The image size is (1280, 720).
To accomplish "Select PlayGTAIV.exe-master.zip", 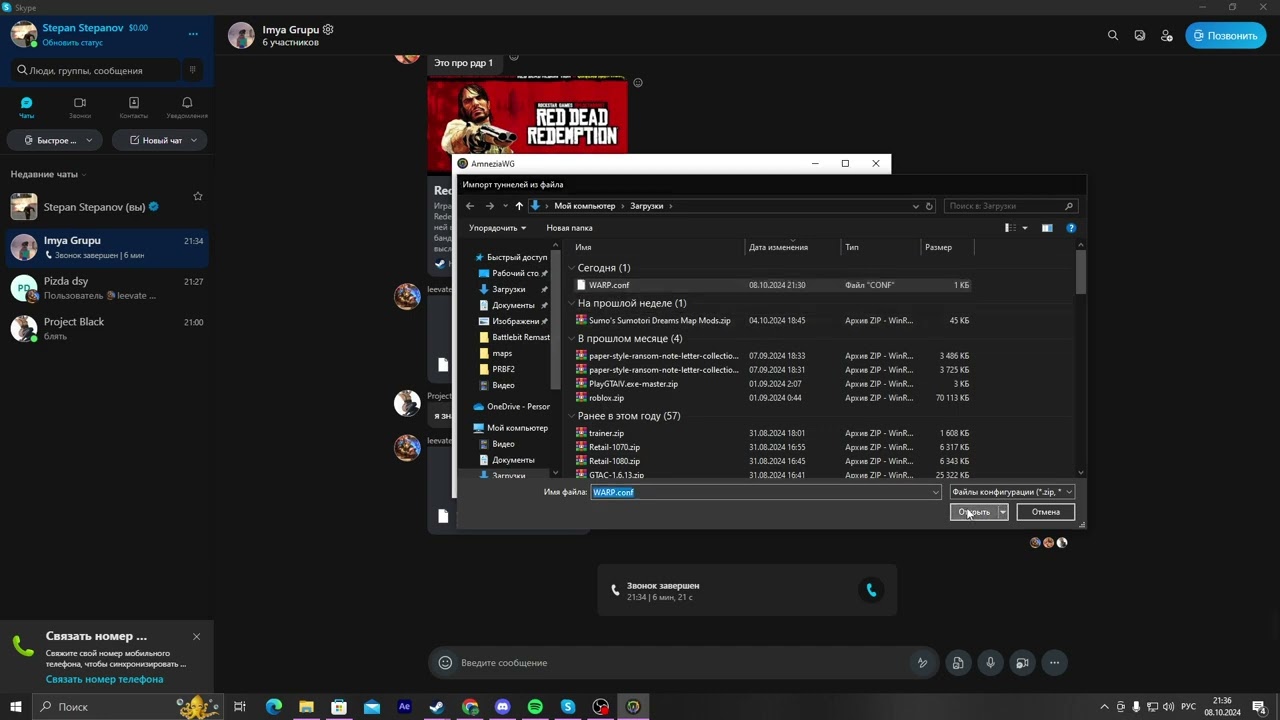I will point(772,384).
